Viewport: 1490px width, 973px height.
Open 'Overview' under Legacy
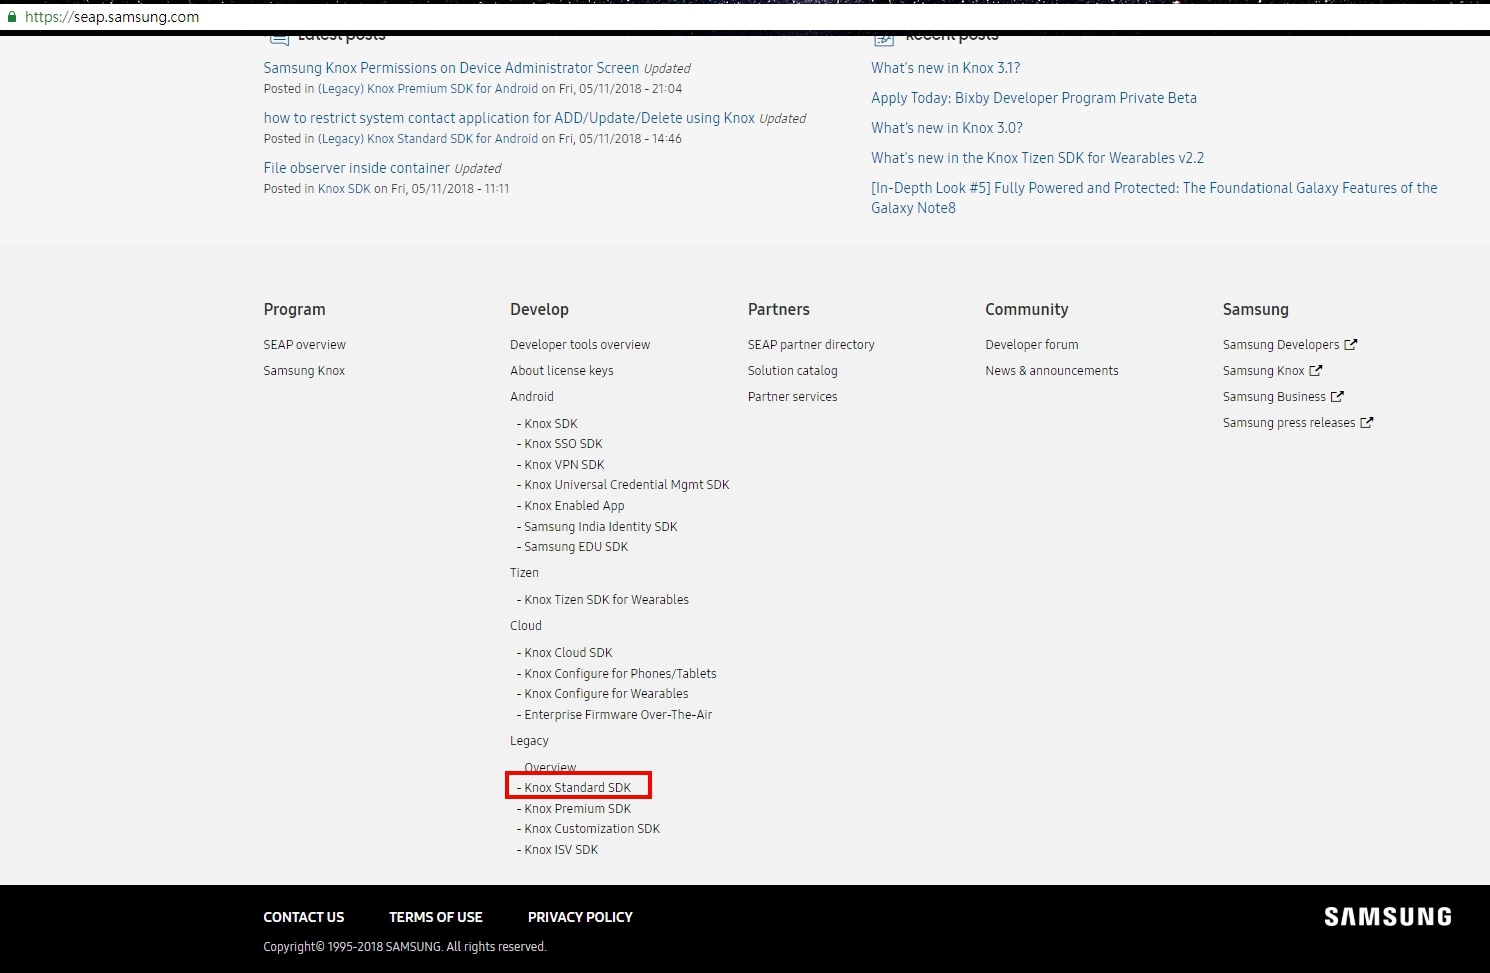551,768
